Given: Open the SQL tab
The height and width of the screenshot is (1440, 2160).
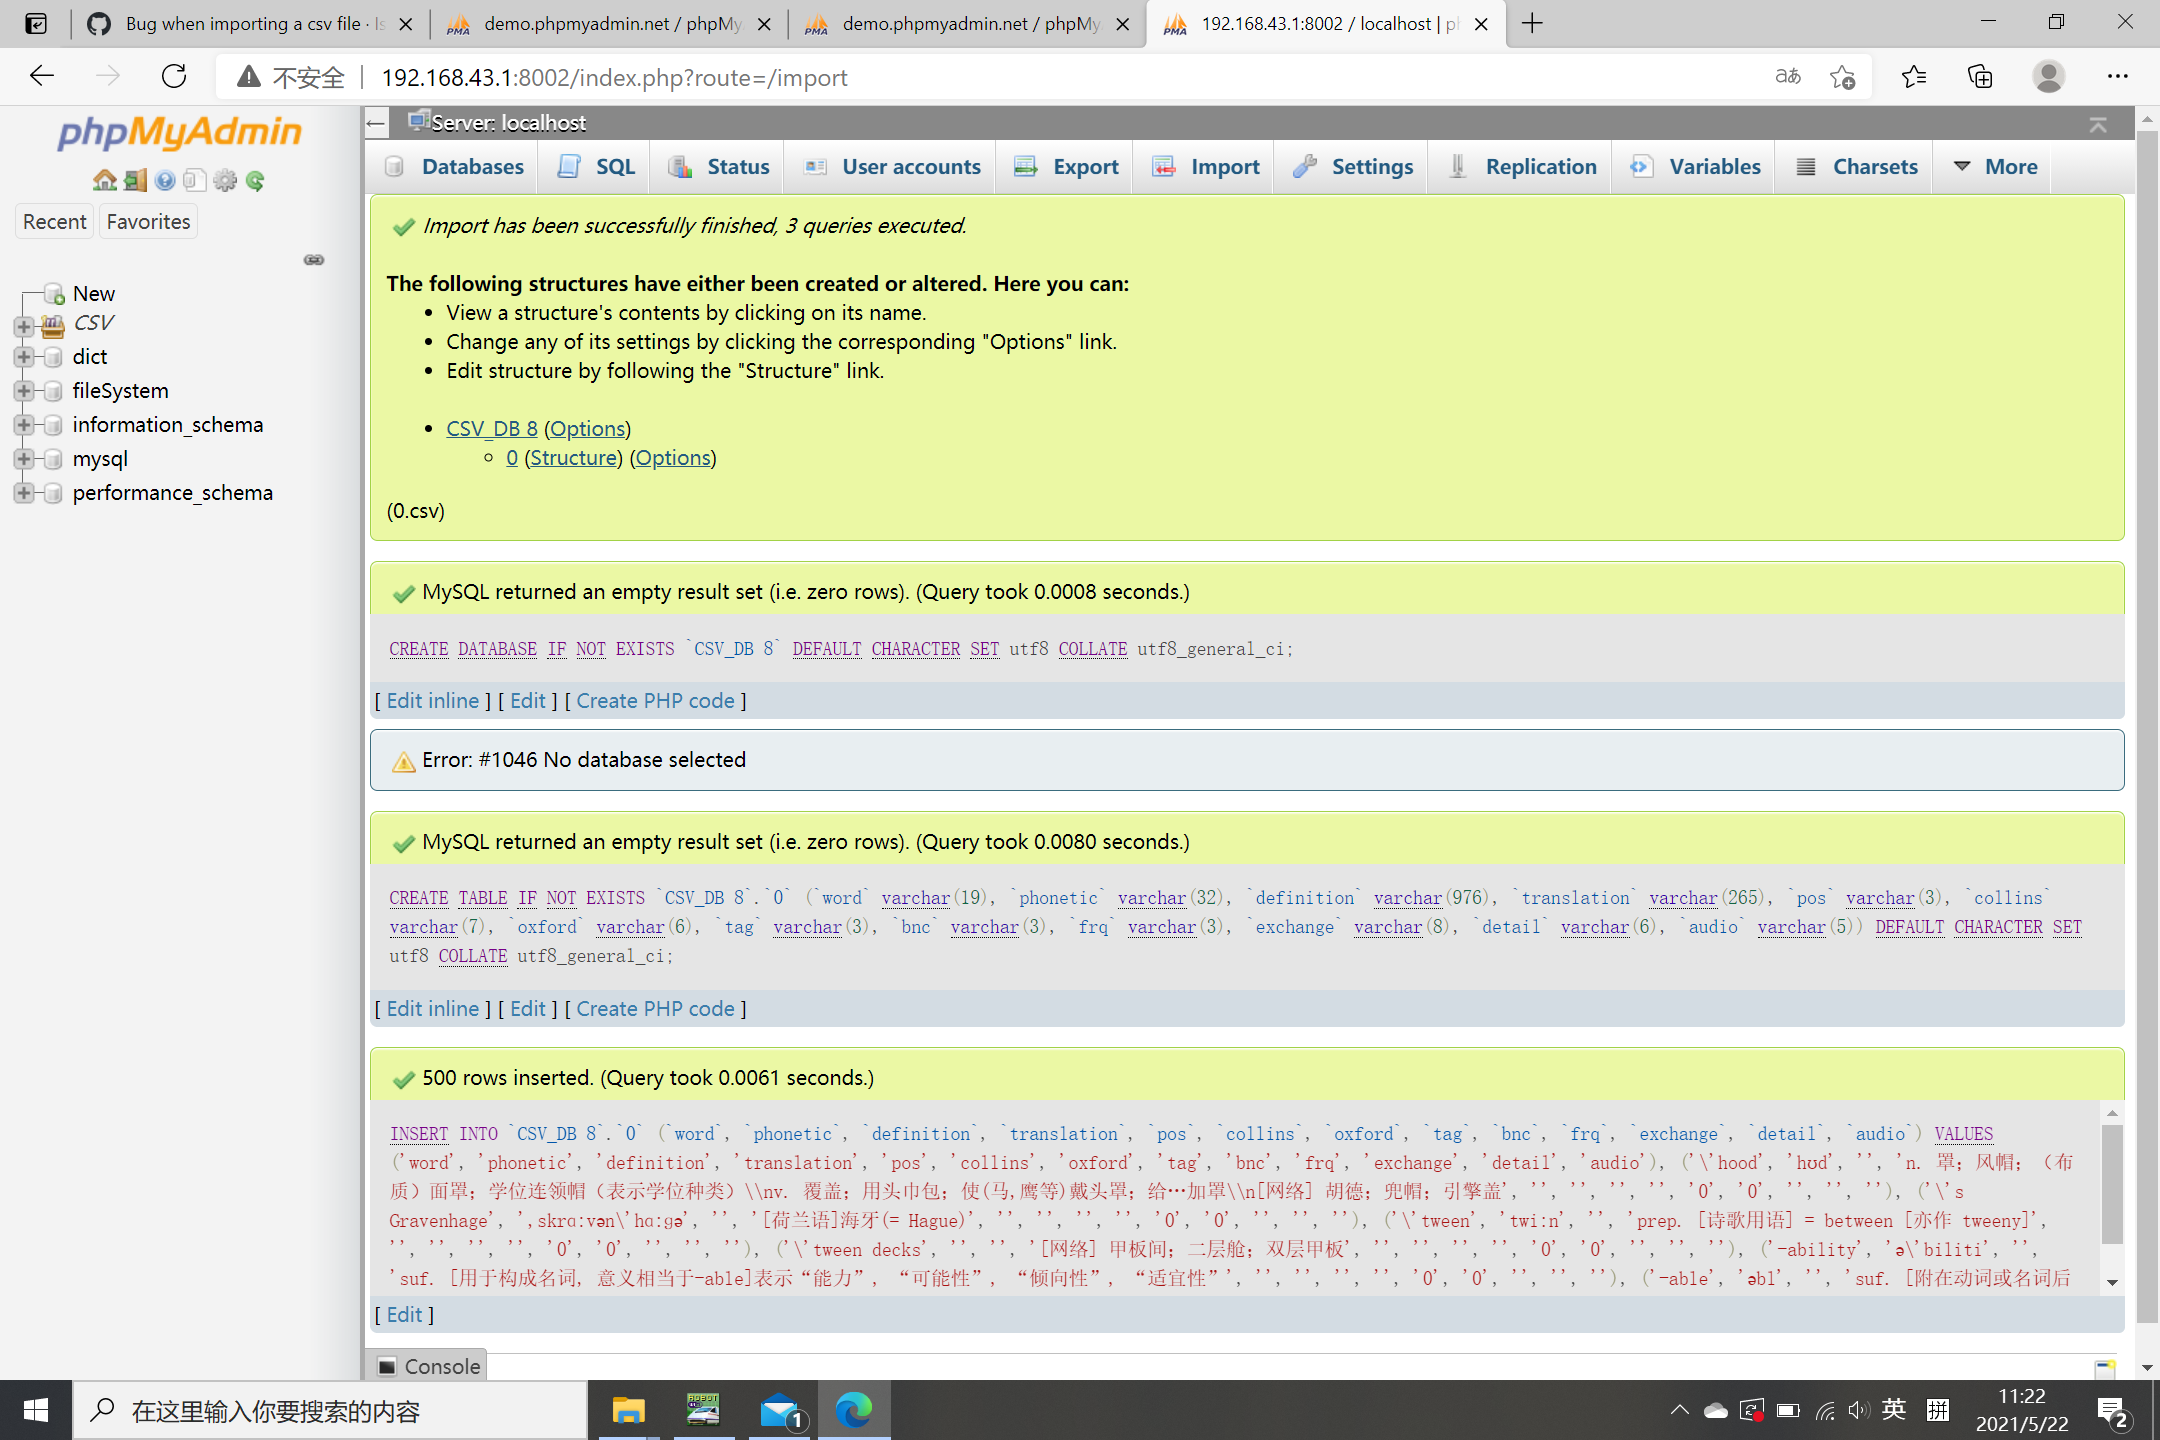Looking at the screenshot, I should coord(594,166).
